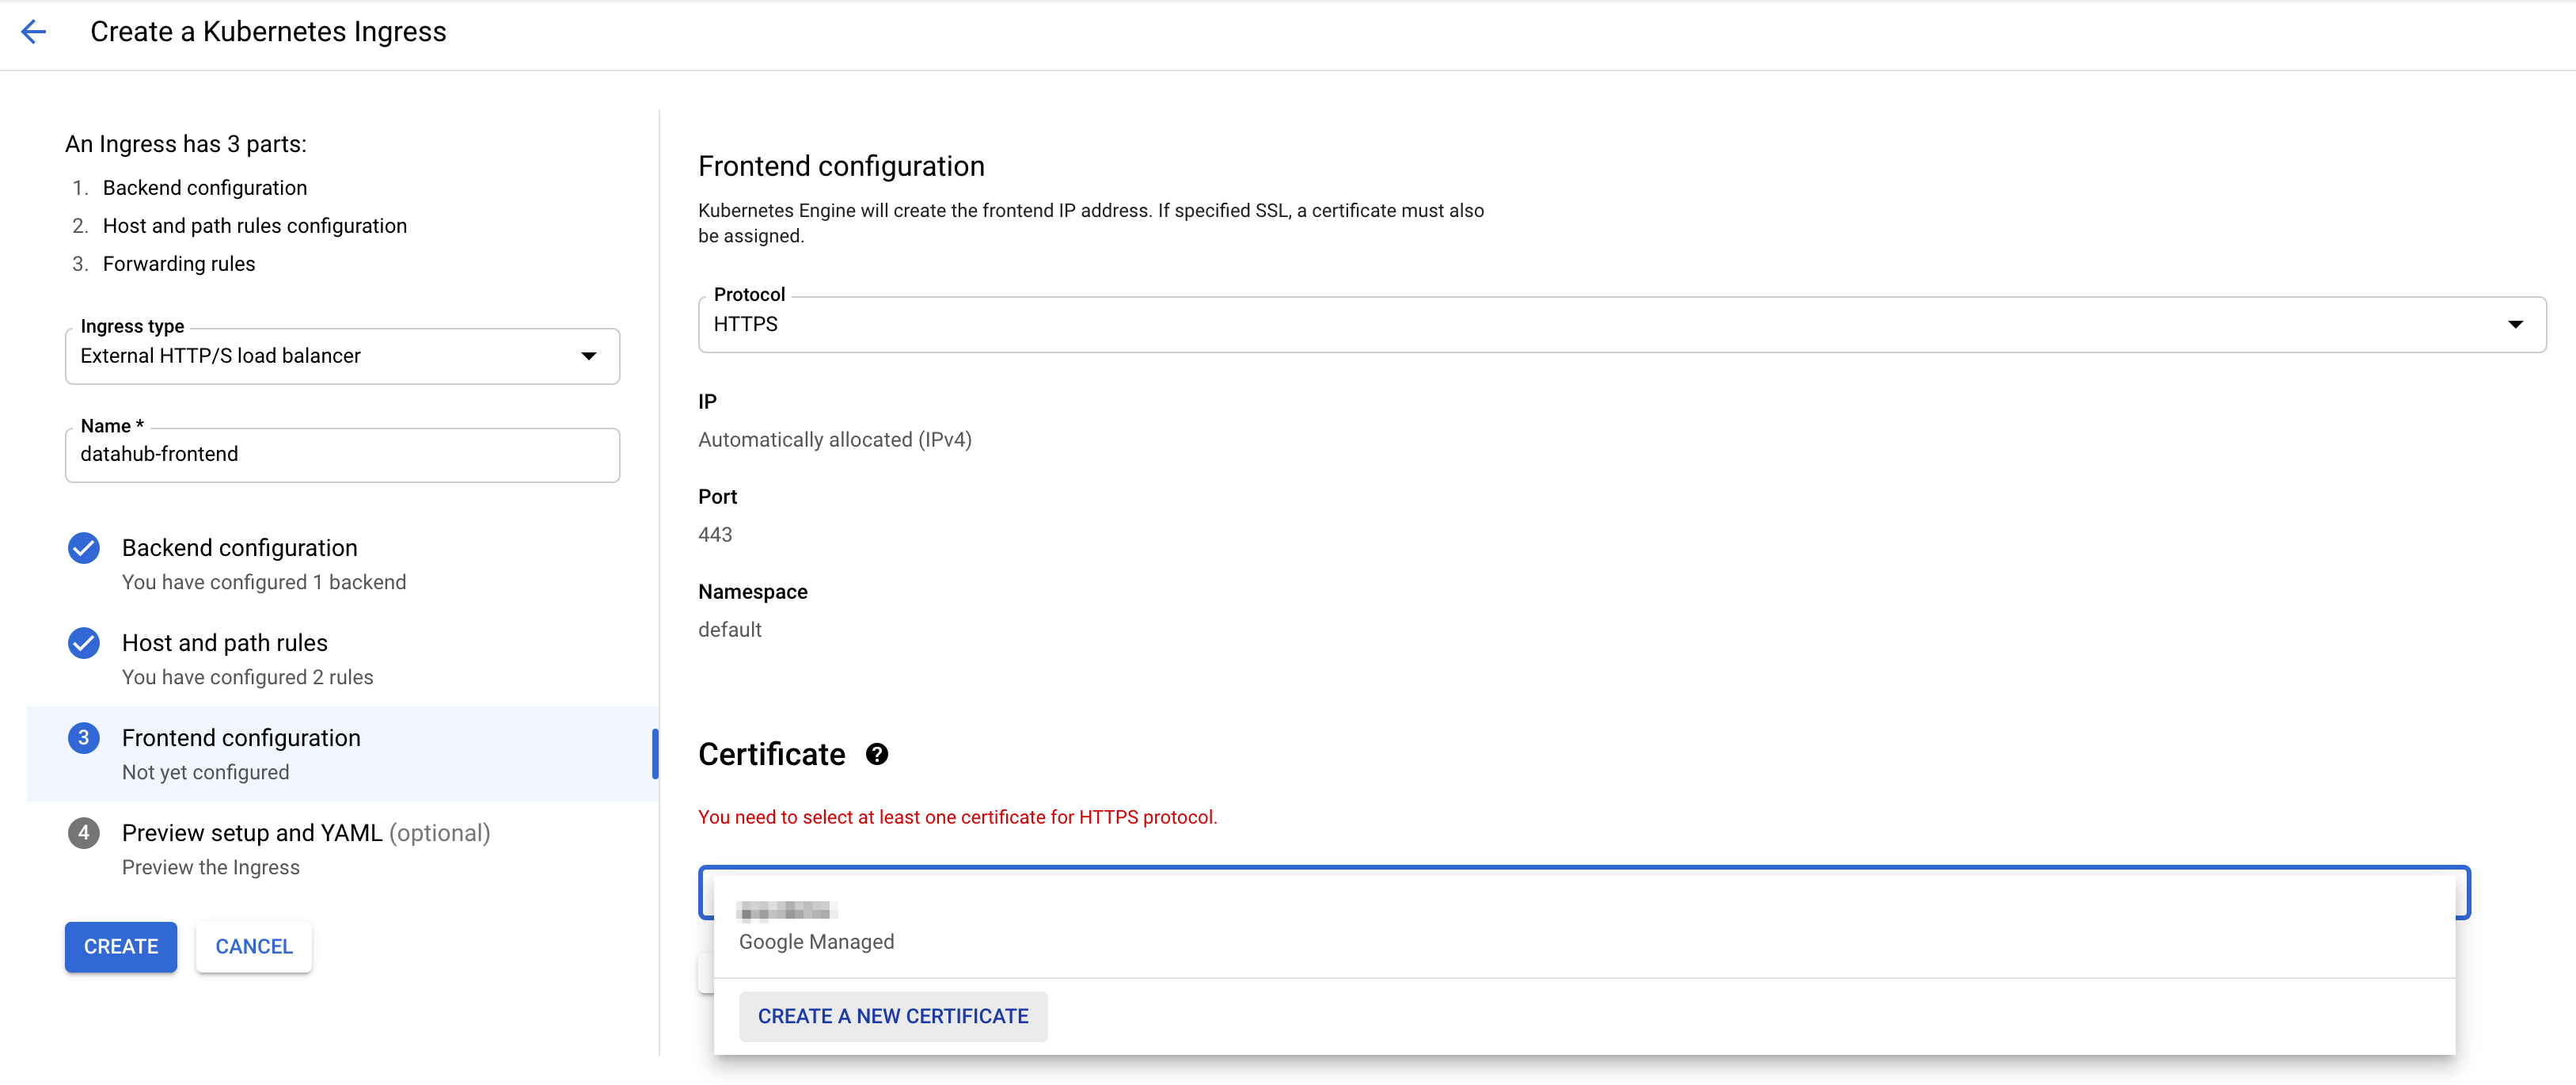2576x1085 pixels.
Task: Click the step 4 Preview setup badge
Action: click(84, 833)
